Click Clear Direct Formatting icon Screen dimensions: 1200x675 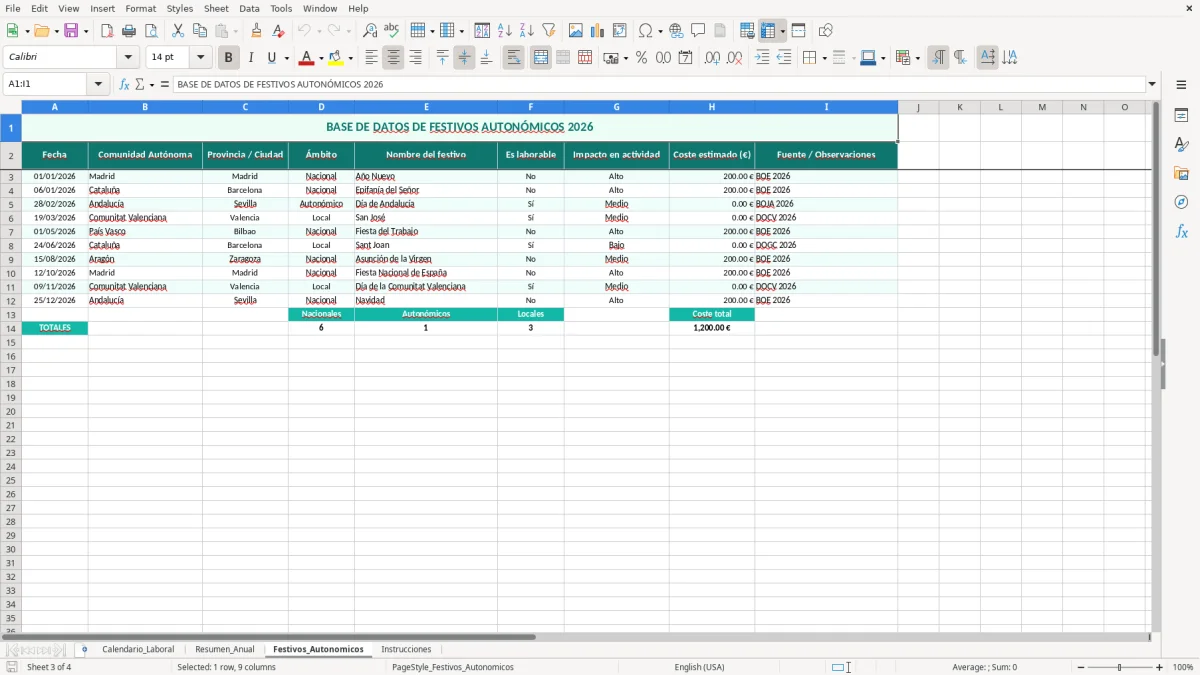278,31
